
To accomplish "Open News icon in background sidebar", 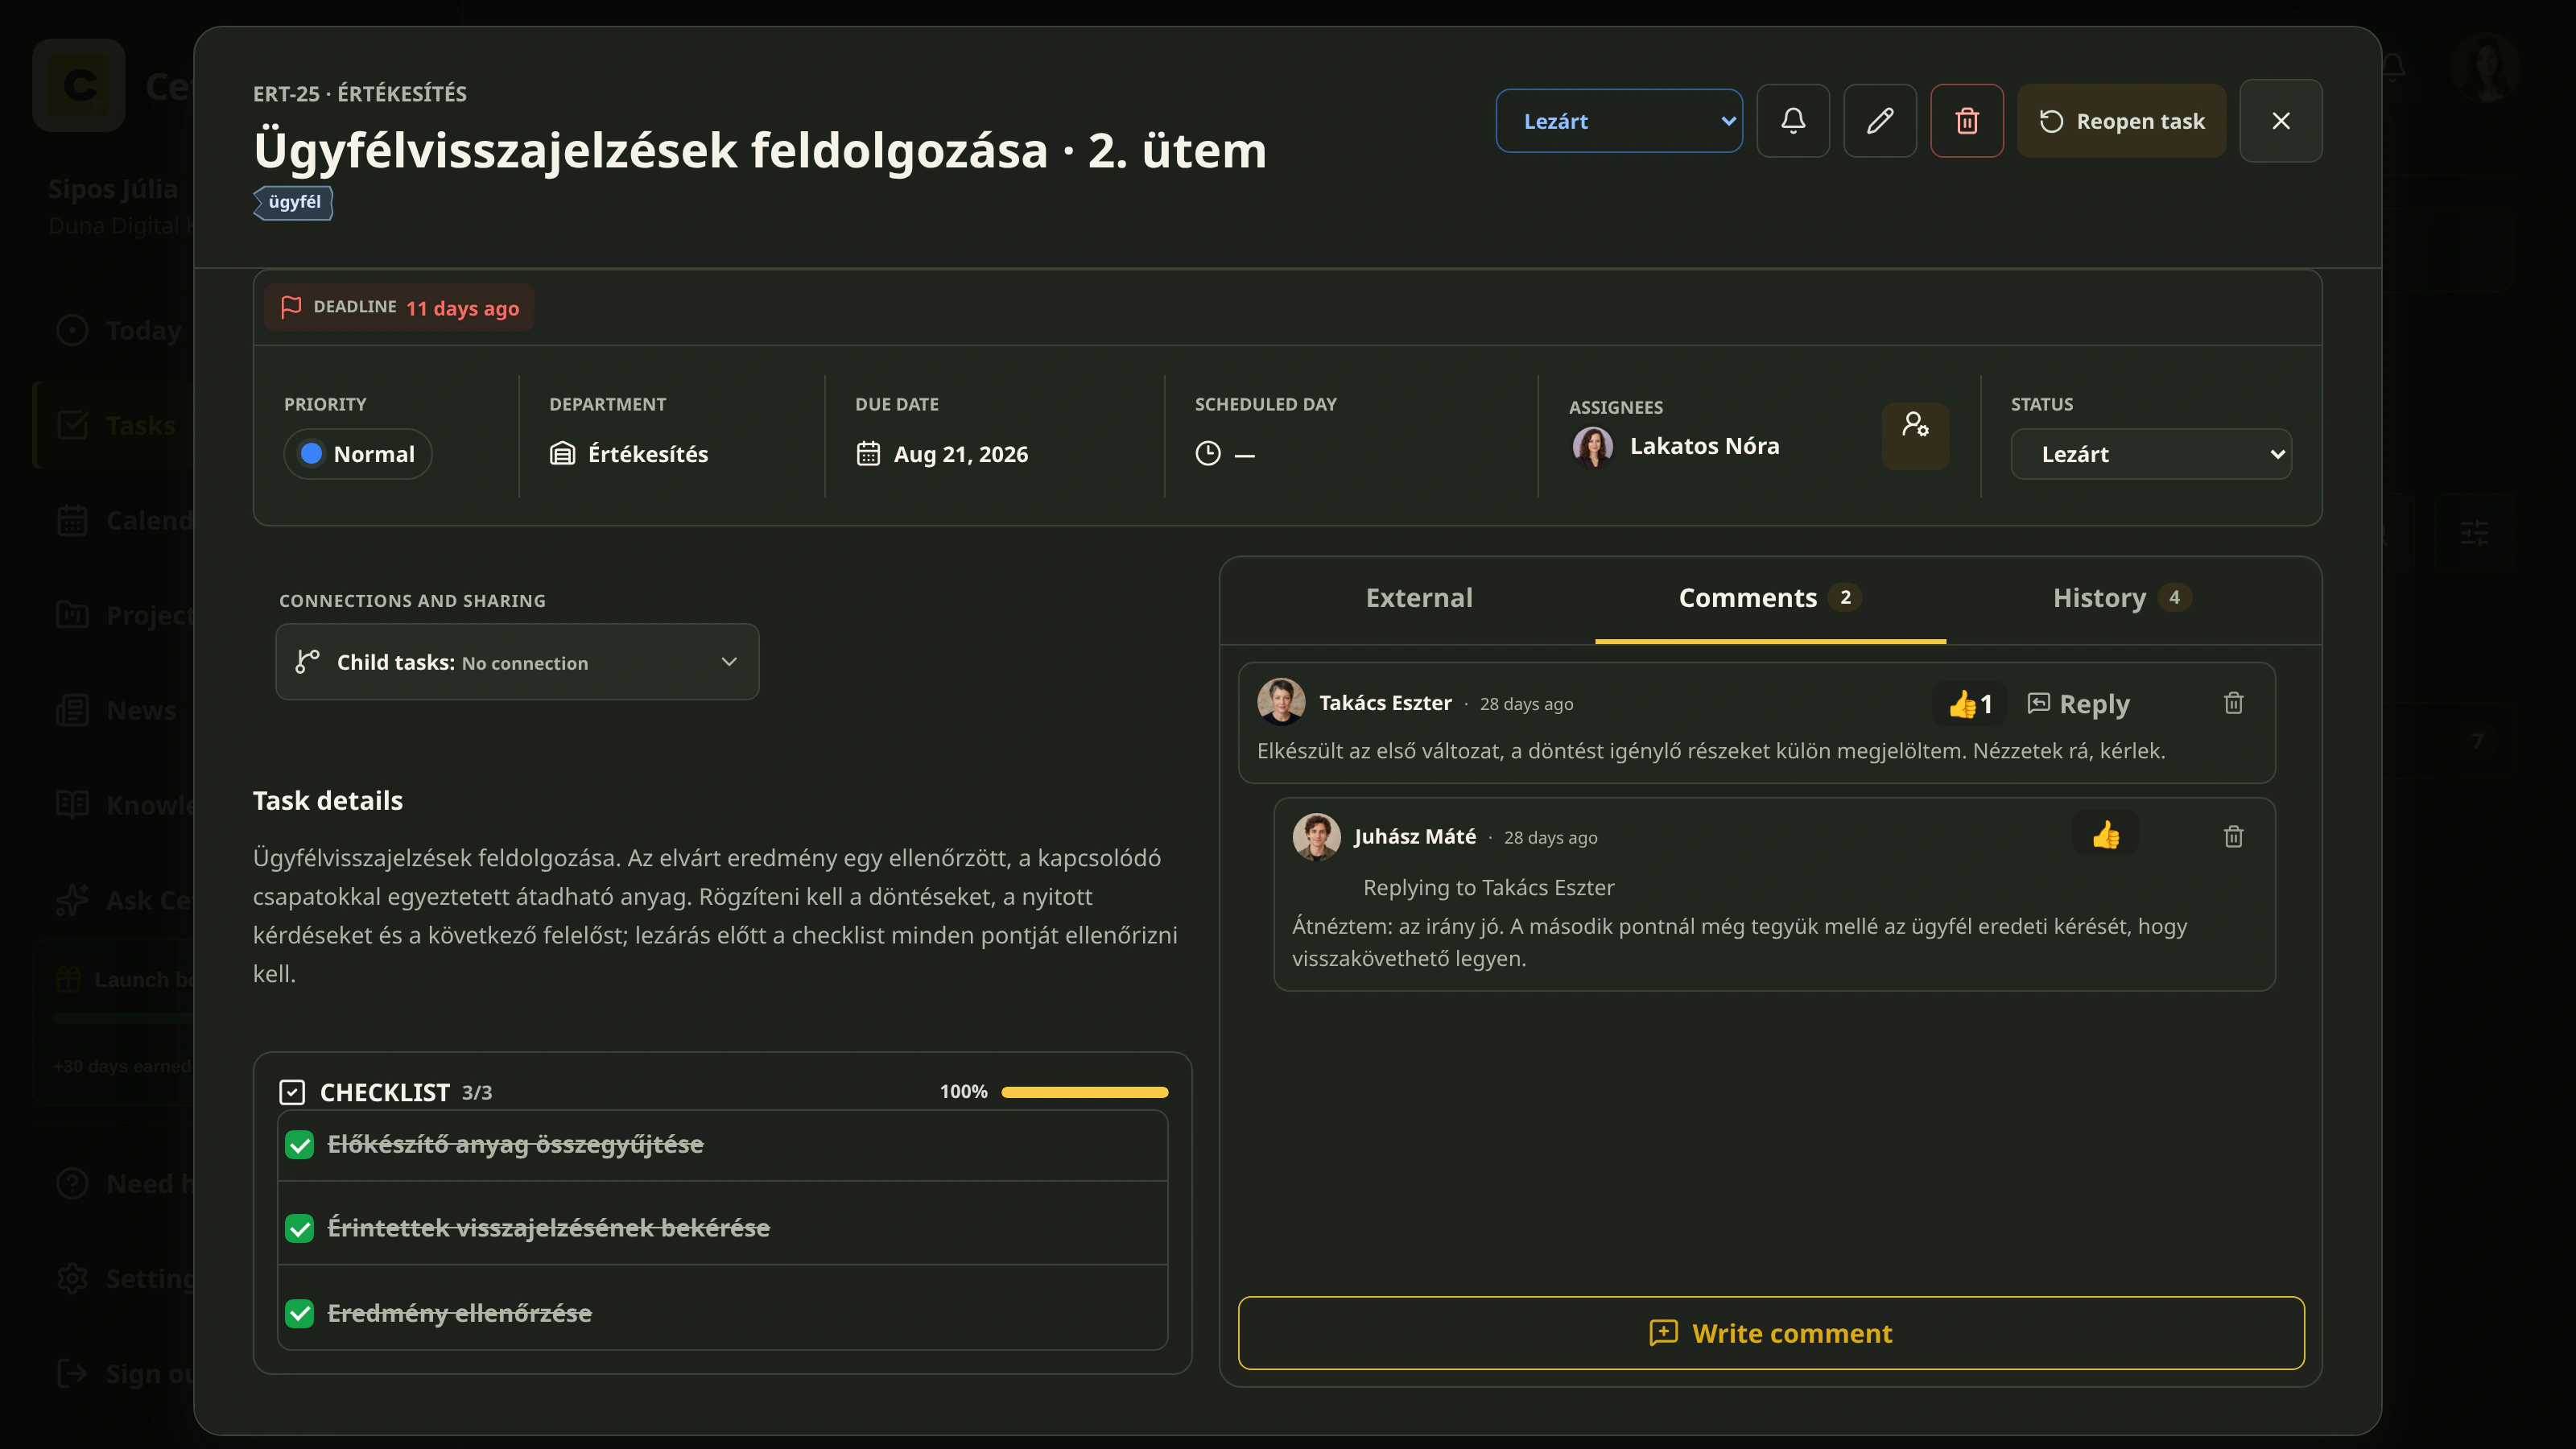I will point(72,710).
